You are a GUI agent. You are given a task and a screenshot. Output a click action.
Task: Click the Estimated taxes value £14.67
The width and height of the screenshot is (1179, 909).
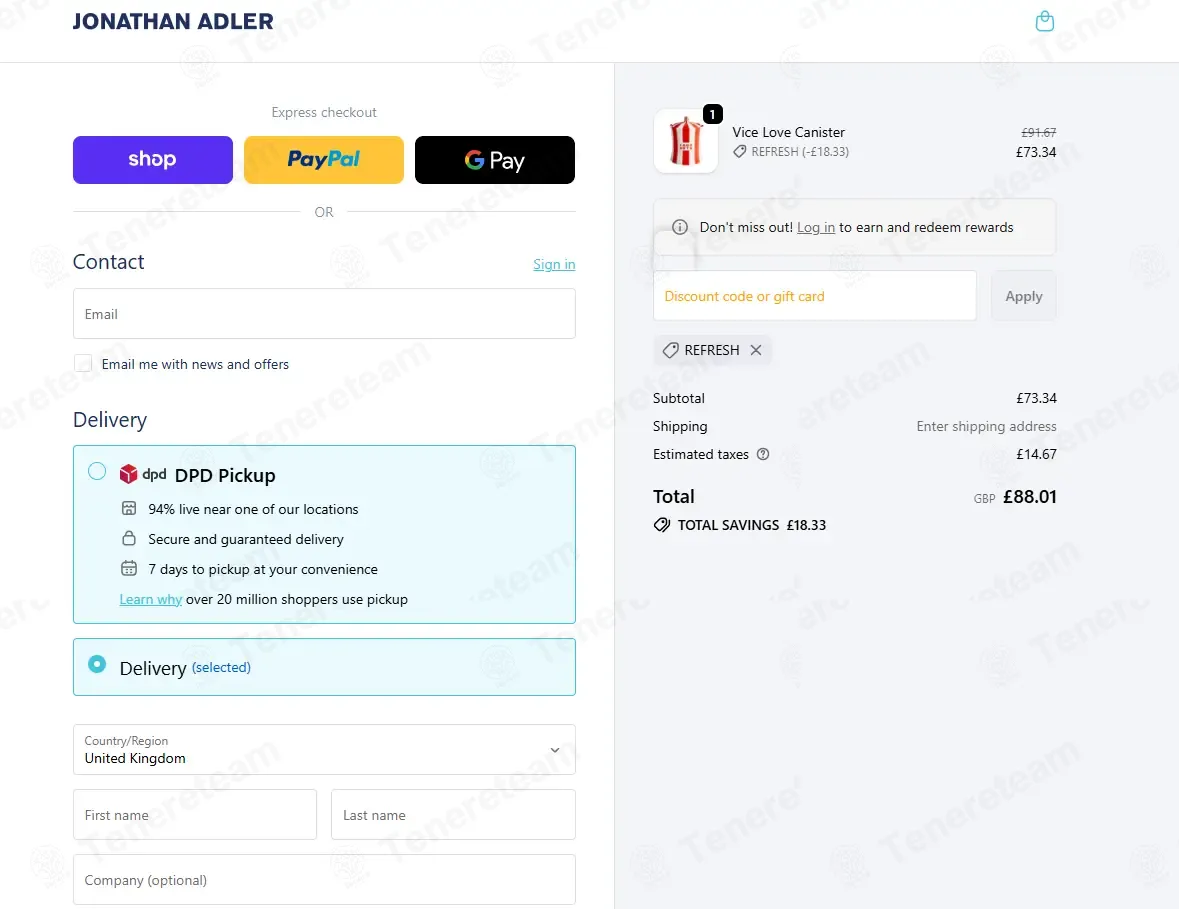(x=1036, y=454)
